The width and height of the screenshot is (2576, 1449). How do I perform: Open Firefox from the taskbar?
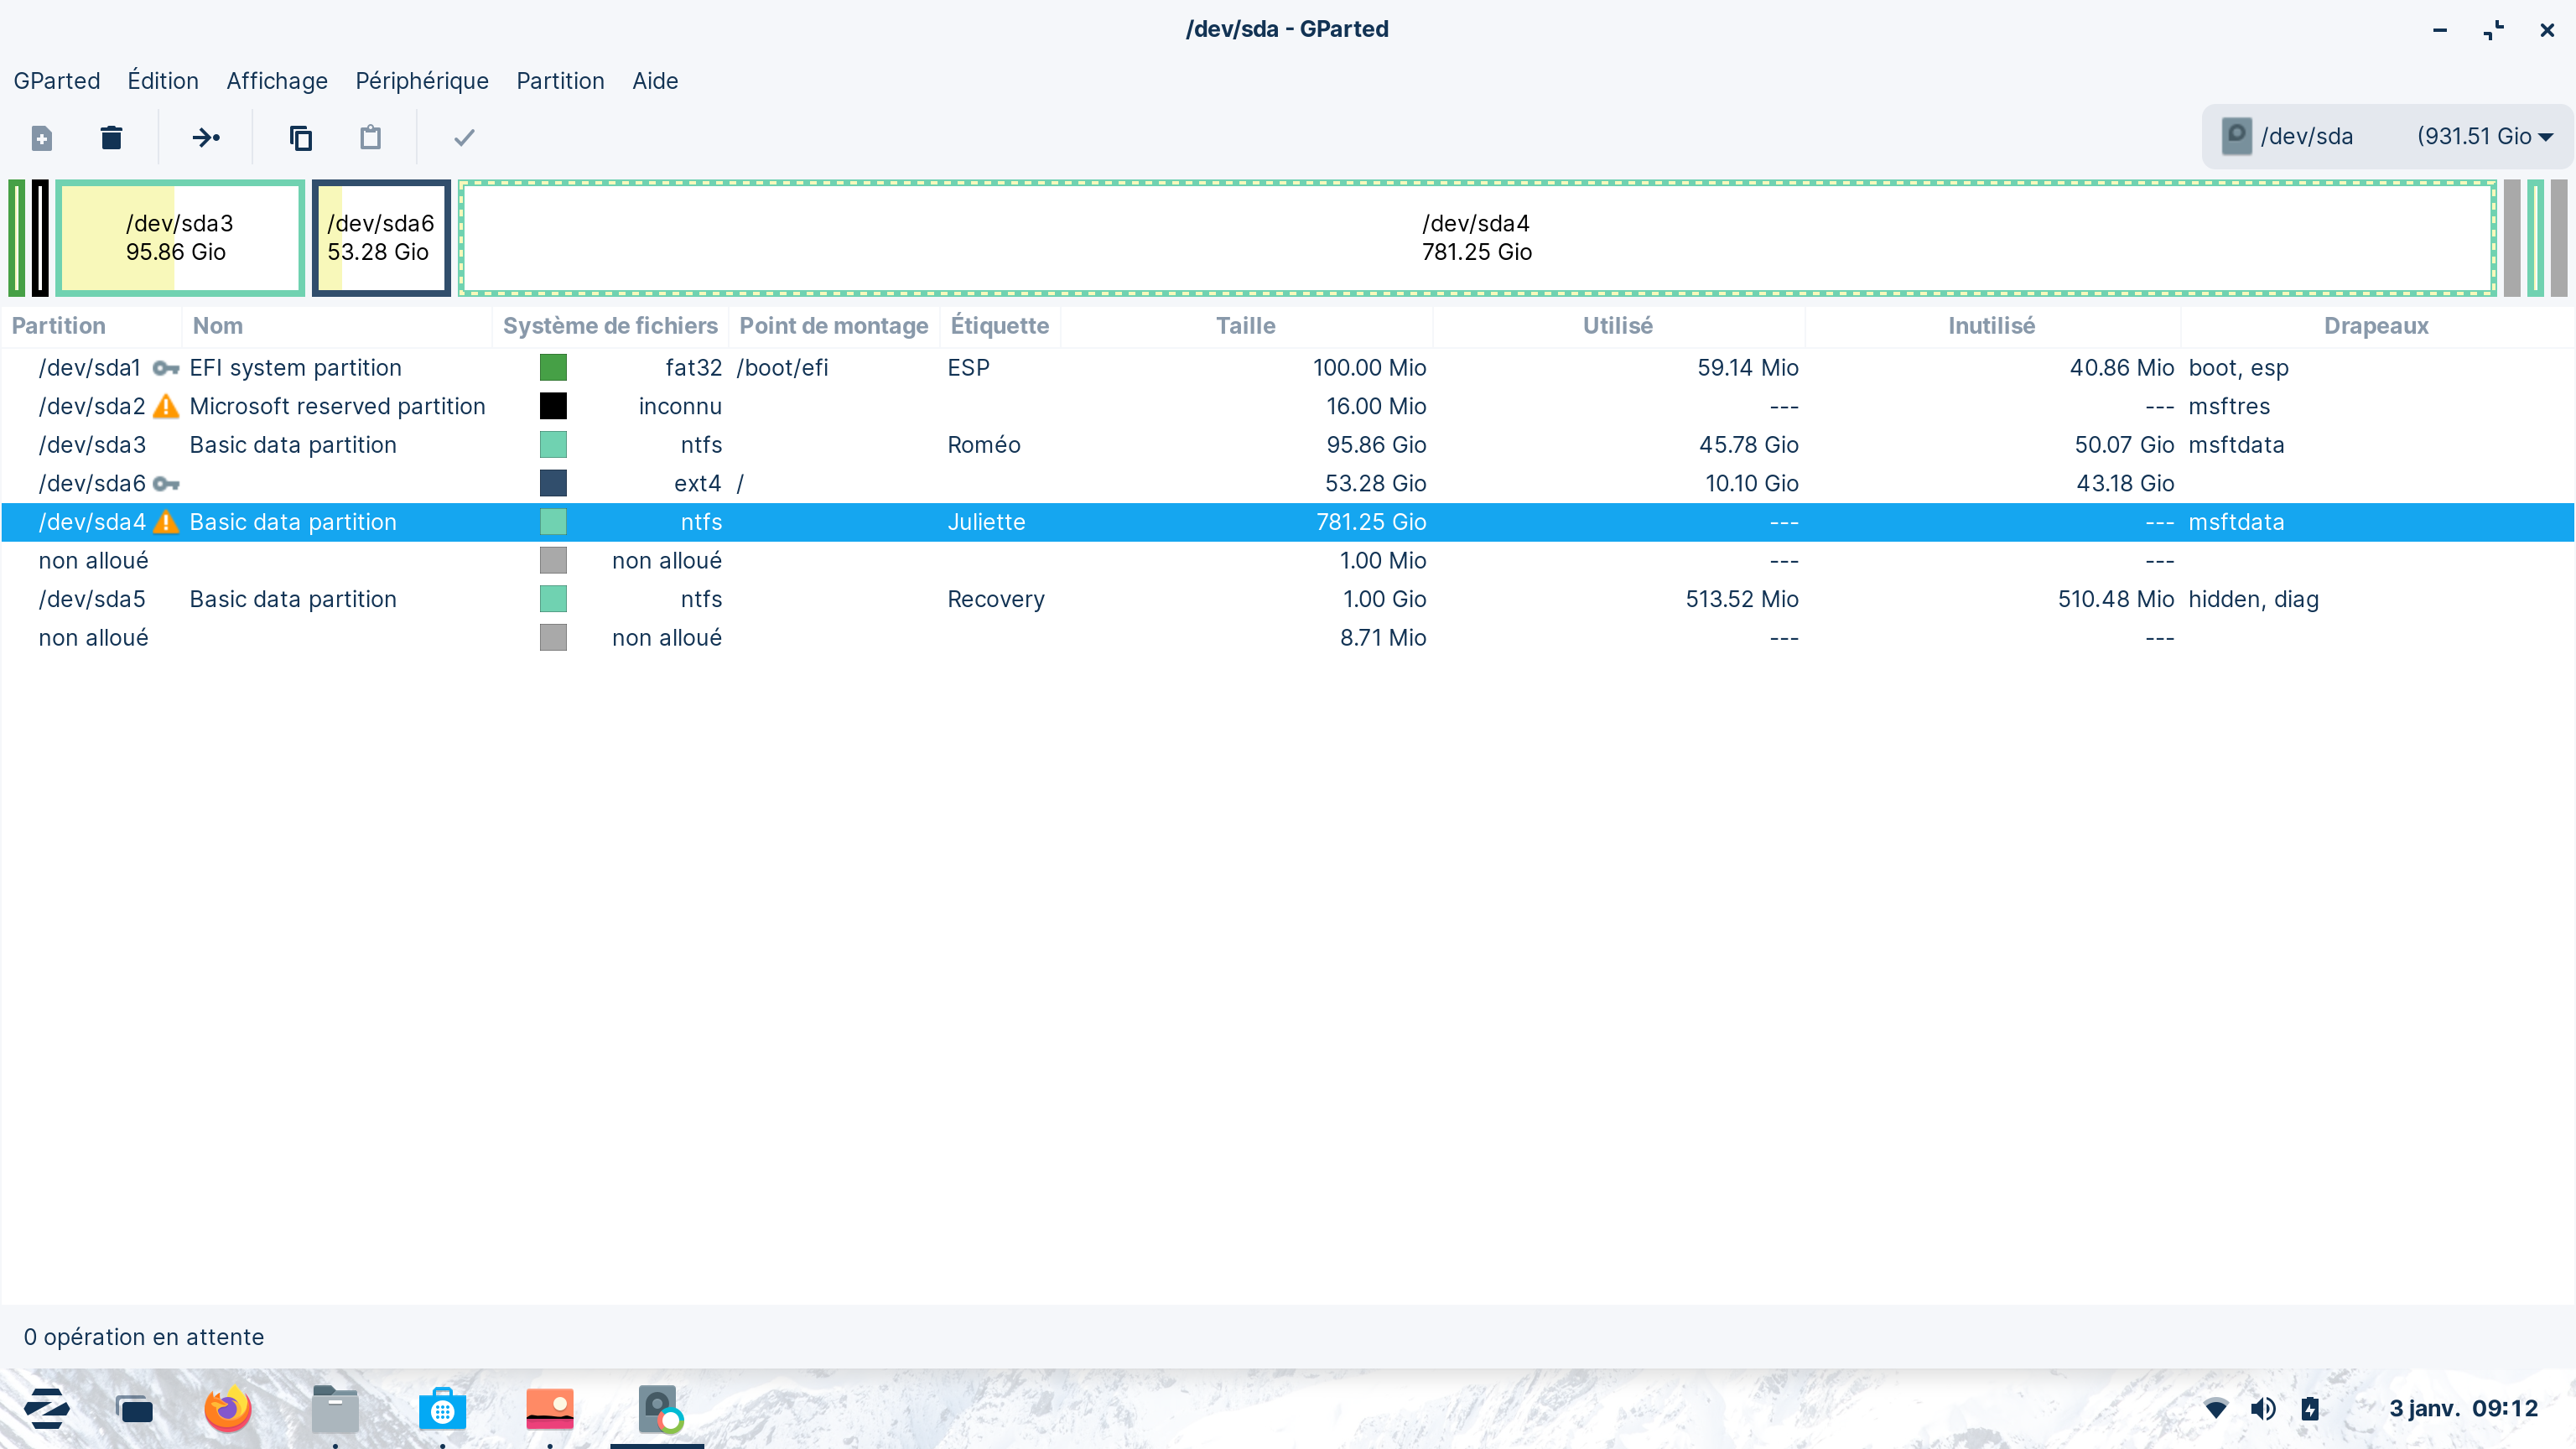(228, 1410)
